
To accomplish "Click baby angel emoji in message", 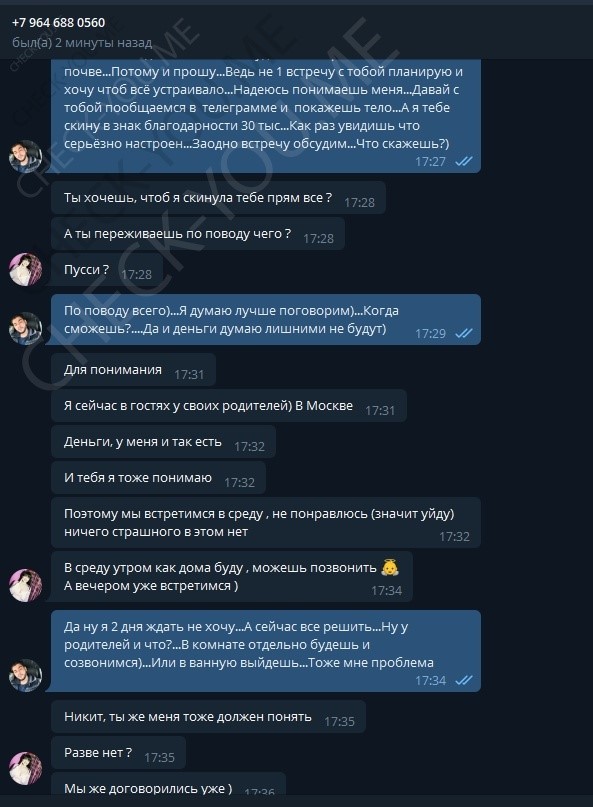I will [x=390, y=567].
